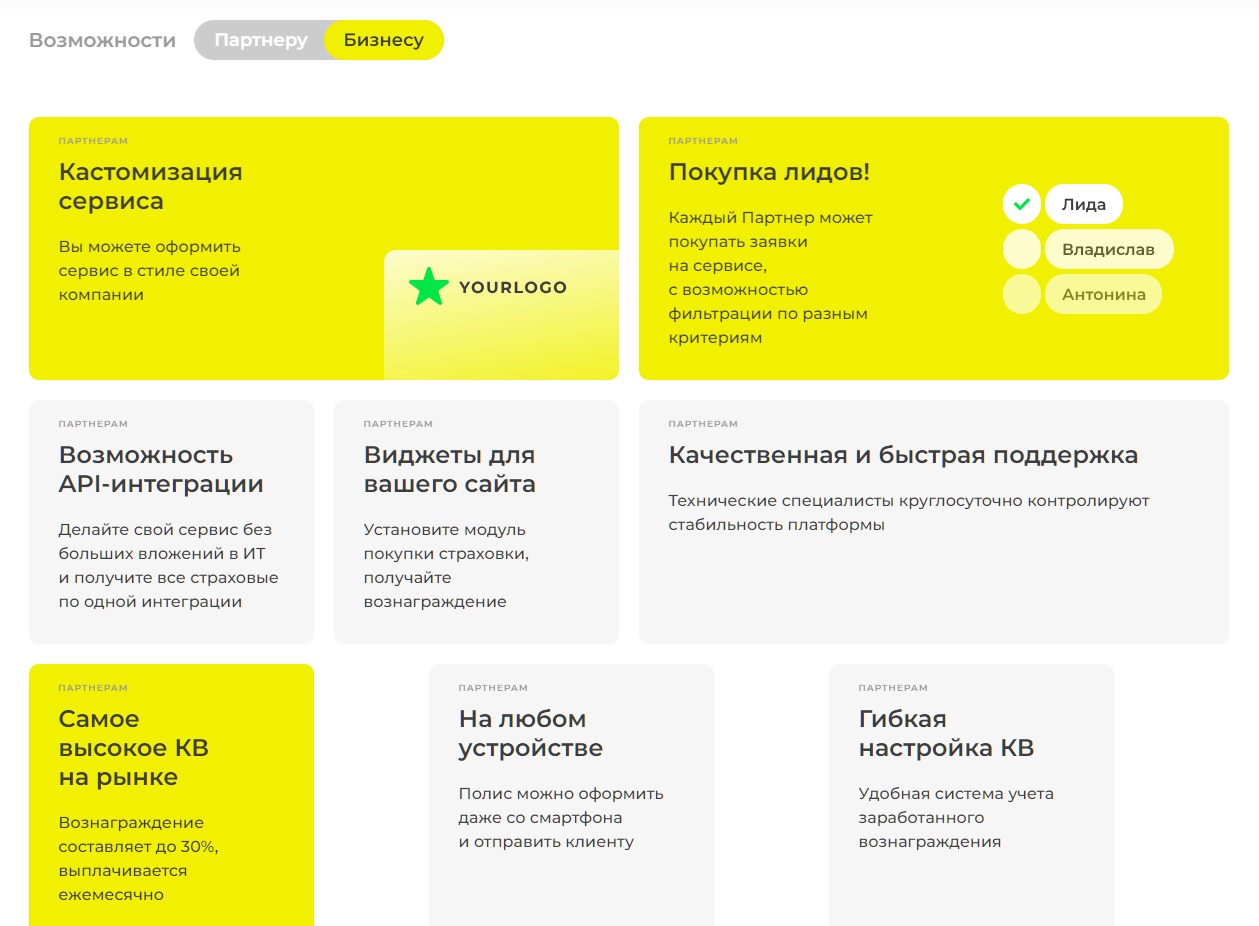Open the Покупка лидов! card heading
Screen dimensions: 1259x926
(x=769, y=172)
